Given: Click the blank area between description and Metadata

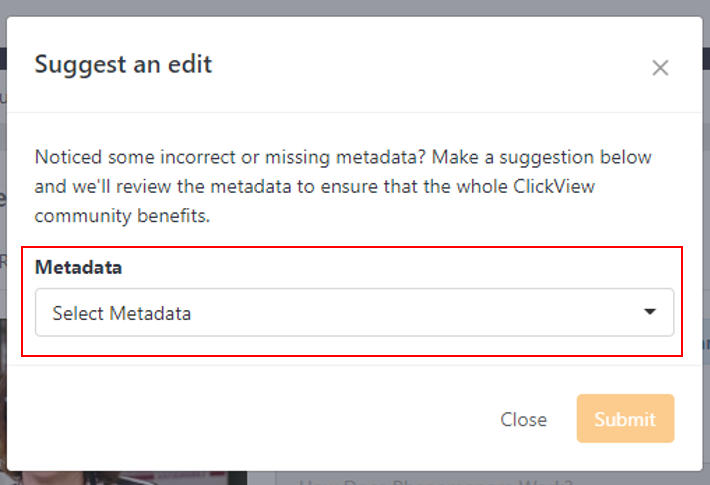Looking at the screenshot, I should coord(355,237).
